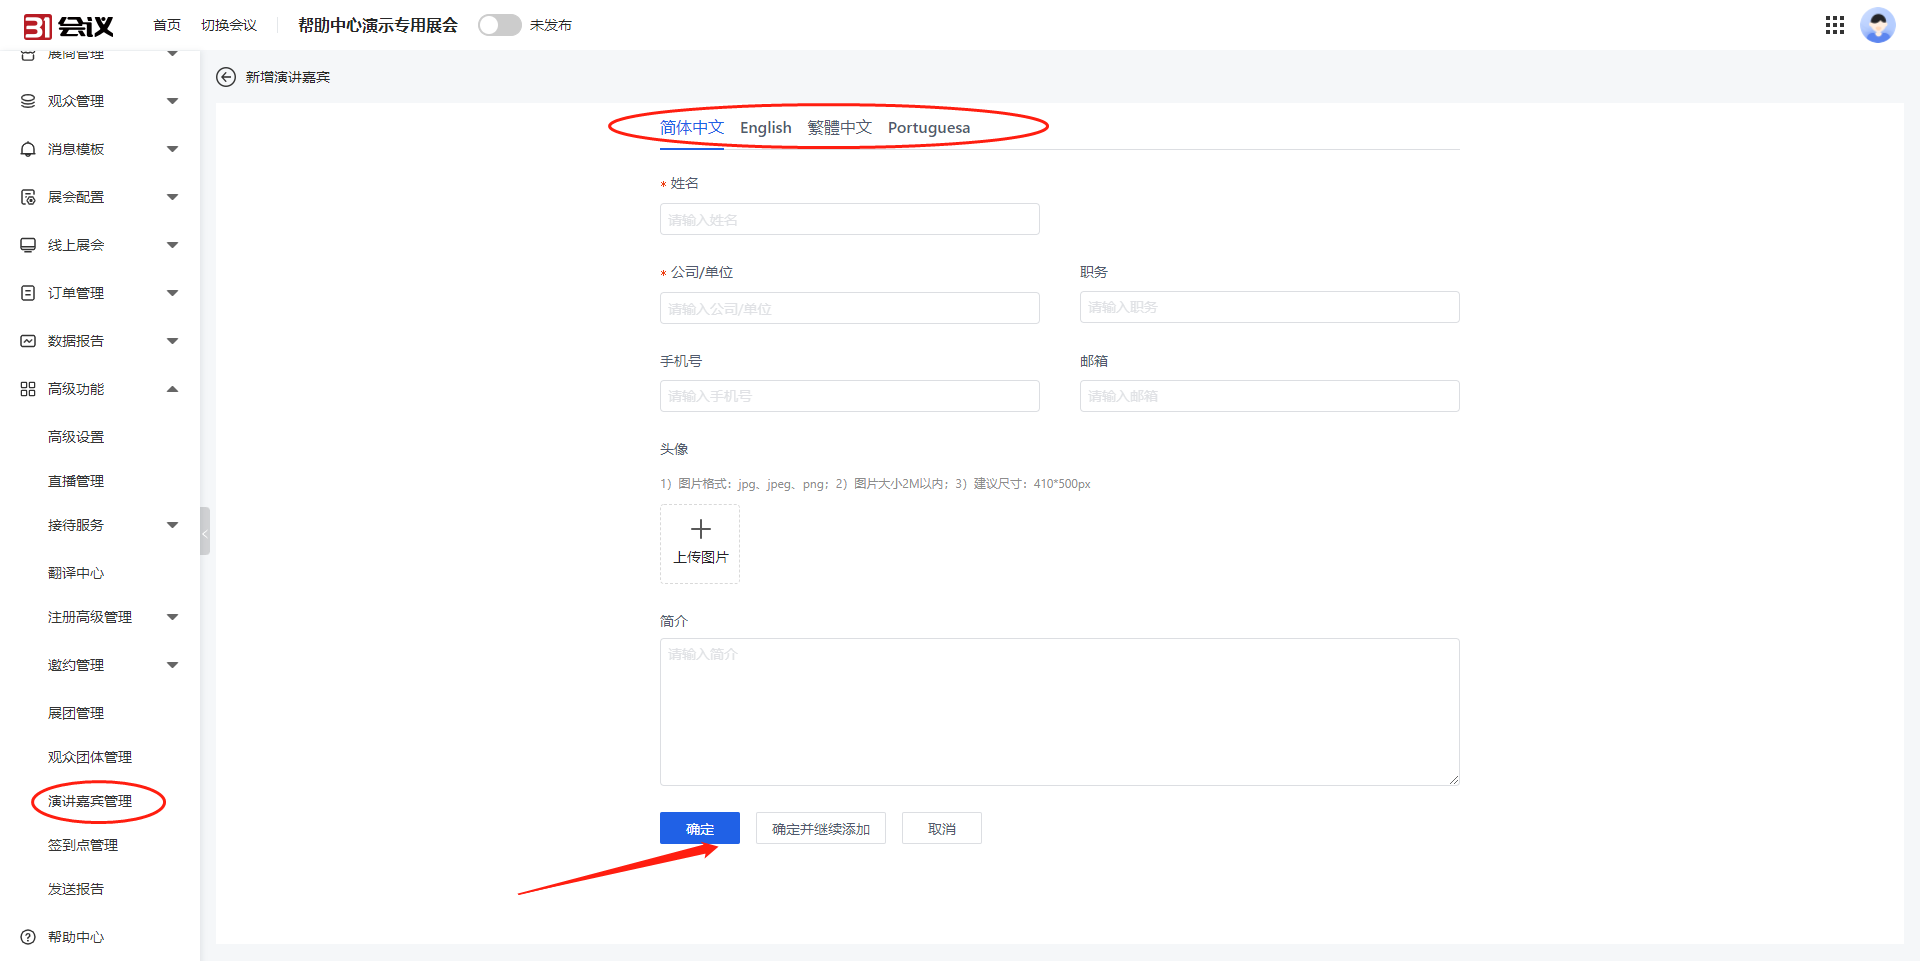Expand the 邀约管理 submenu arrow
1920x961 pixels.
point(172,665)
